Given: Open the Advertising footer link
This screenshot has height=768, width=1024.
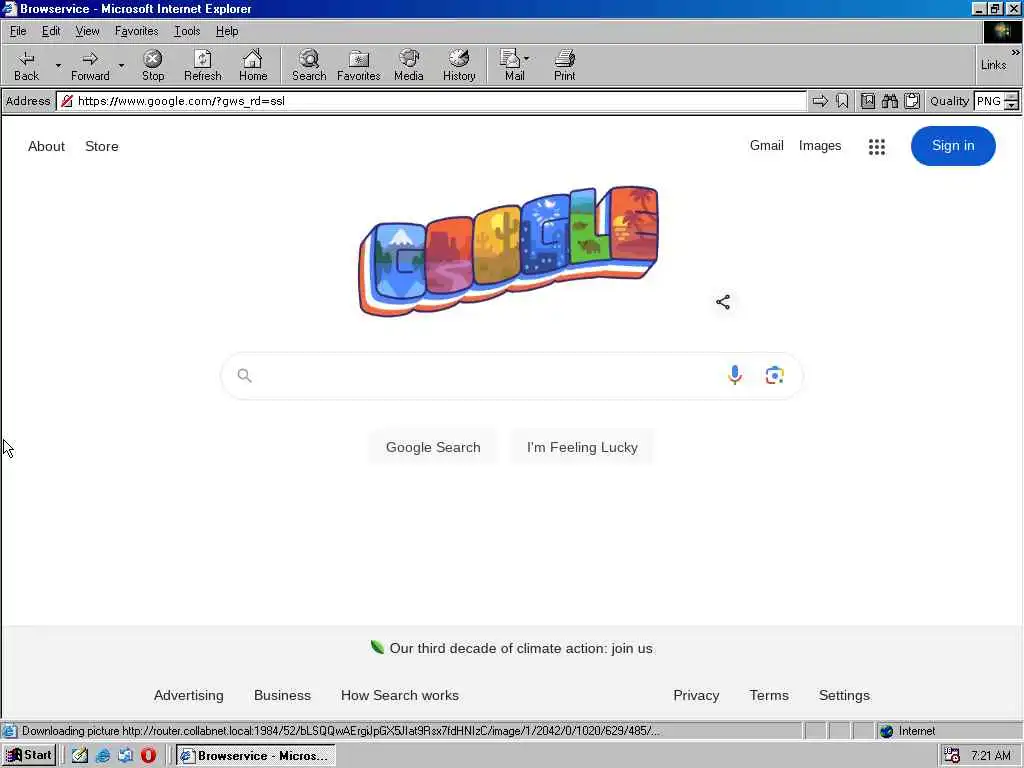Looking at the screenshot, I should click(188, 696).
